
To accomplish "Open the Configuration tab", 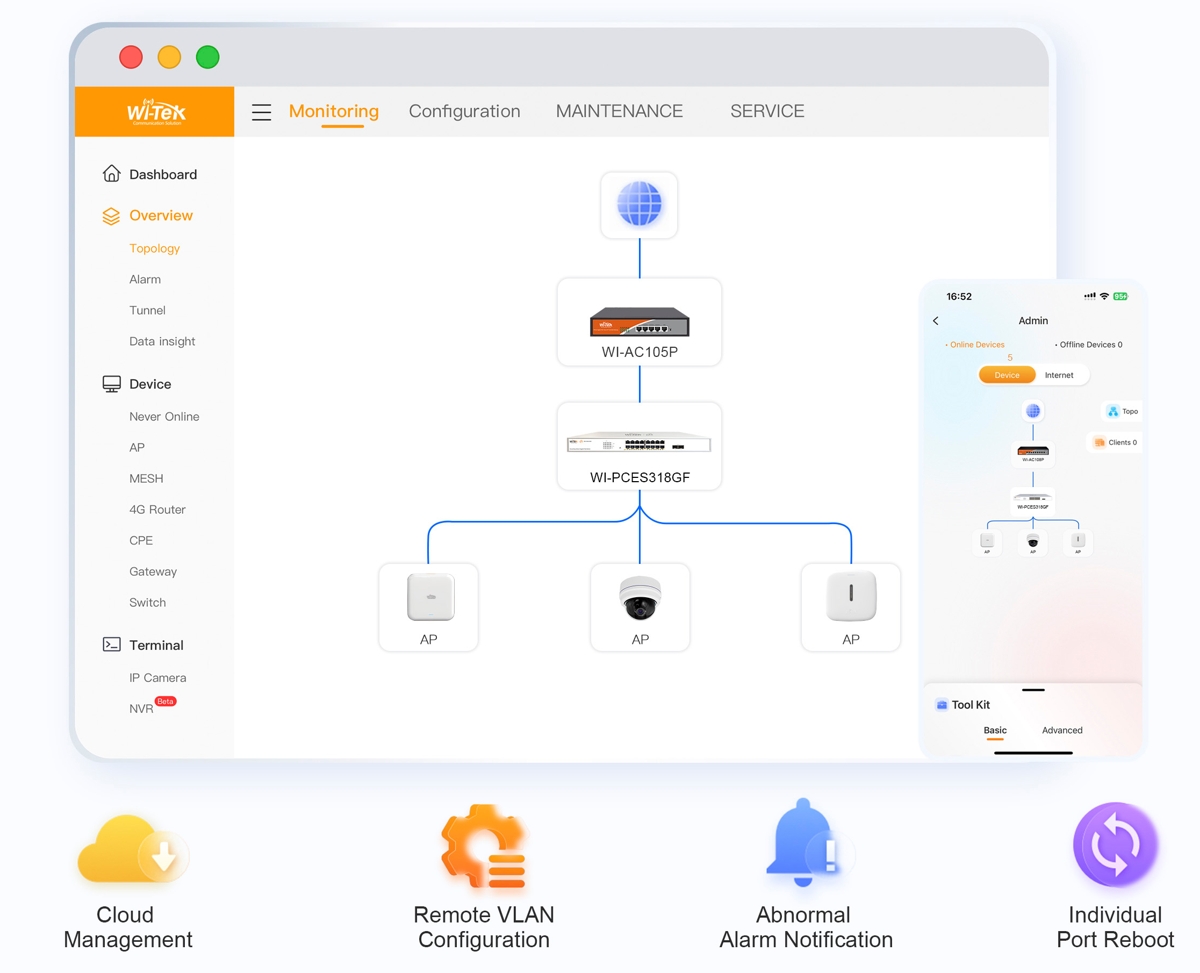I will [x=464, y=112].
